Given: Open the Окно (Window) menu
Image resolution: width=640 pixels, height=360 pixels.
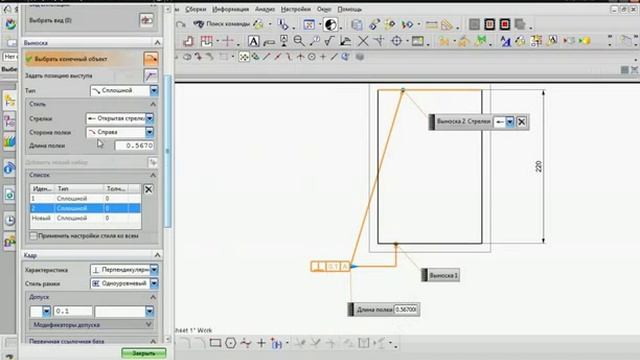Looking at the screenshot, I should click(x=324, y=9).
